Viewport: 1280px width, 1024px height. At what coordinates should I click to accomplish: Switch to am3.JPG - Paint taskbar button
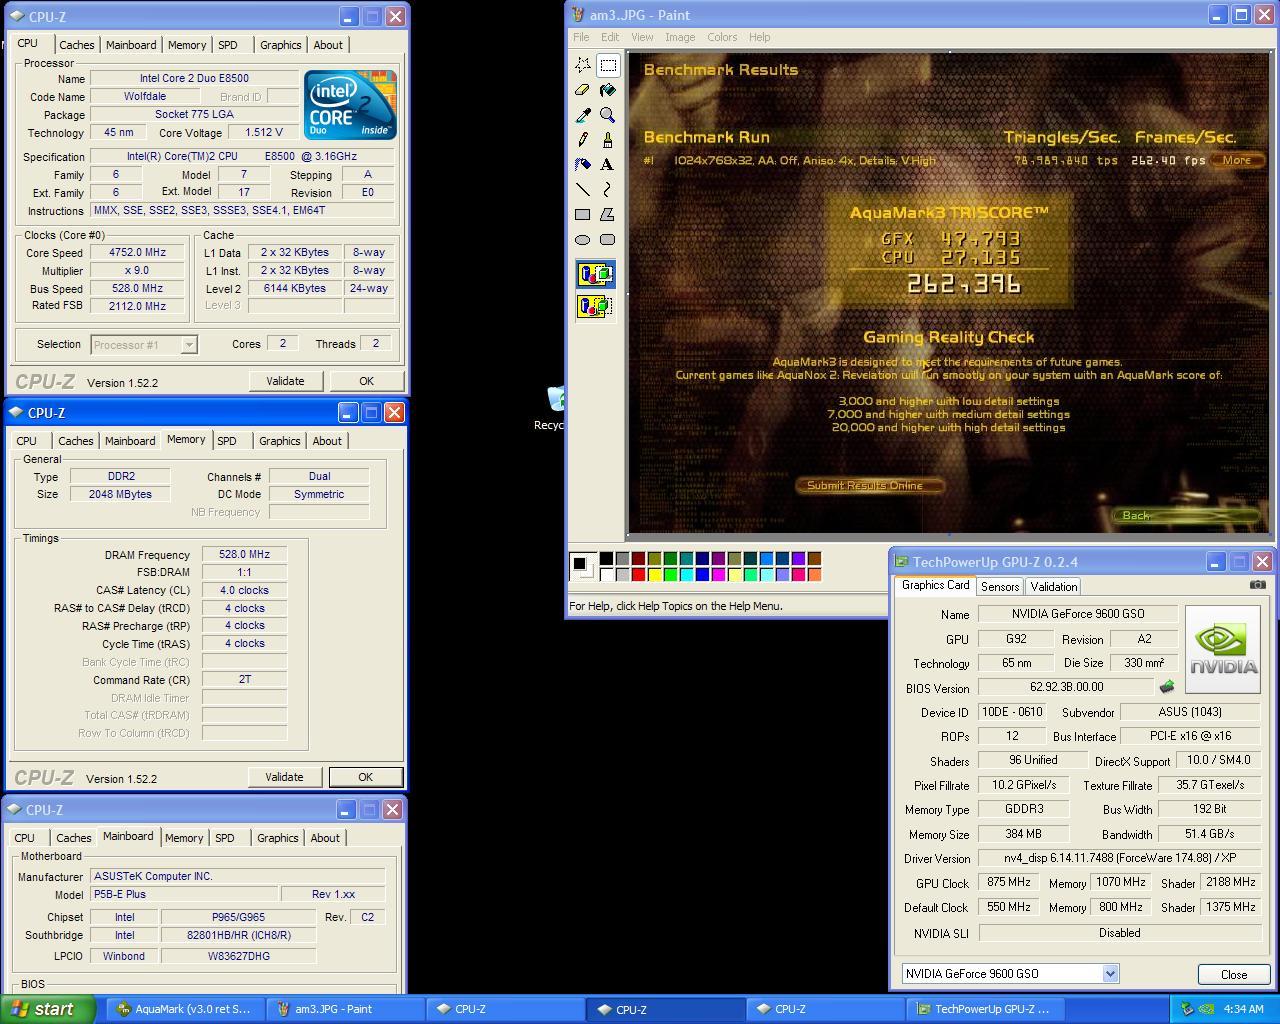345,1009
